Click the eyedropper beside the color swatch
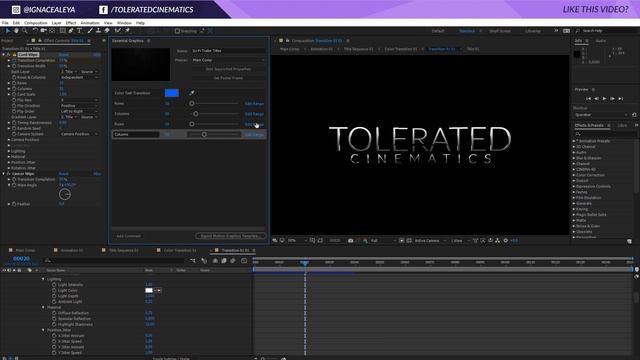The width and height of the screenshot is (640, 360). (x=192, y=93)
